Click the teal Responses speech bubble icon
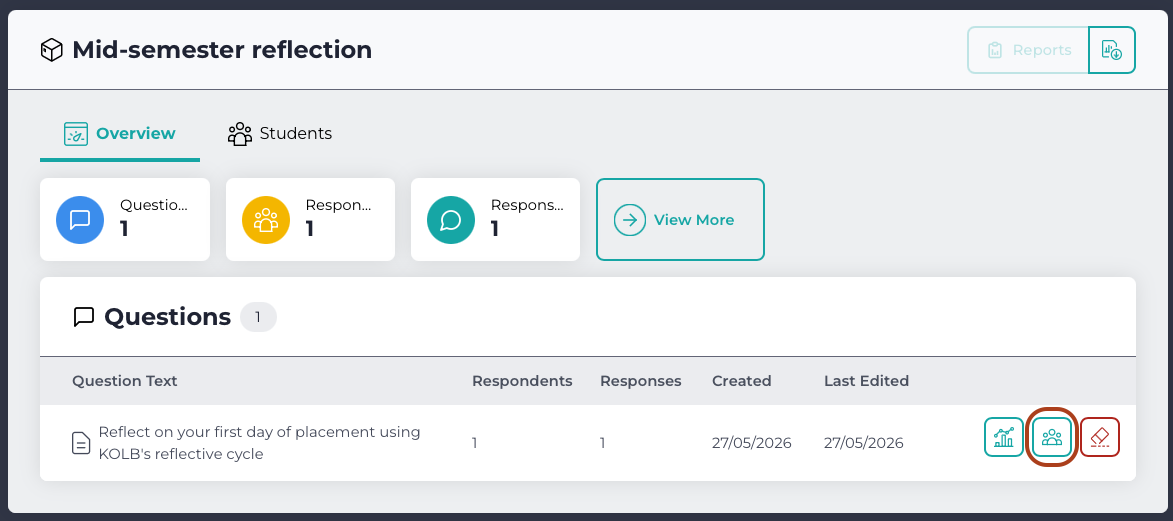 pyautogui.click(x=450, y=219)
